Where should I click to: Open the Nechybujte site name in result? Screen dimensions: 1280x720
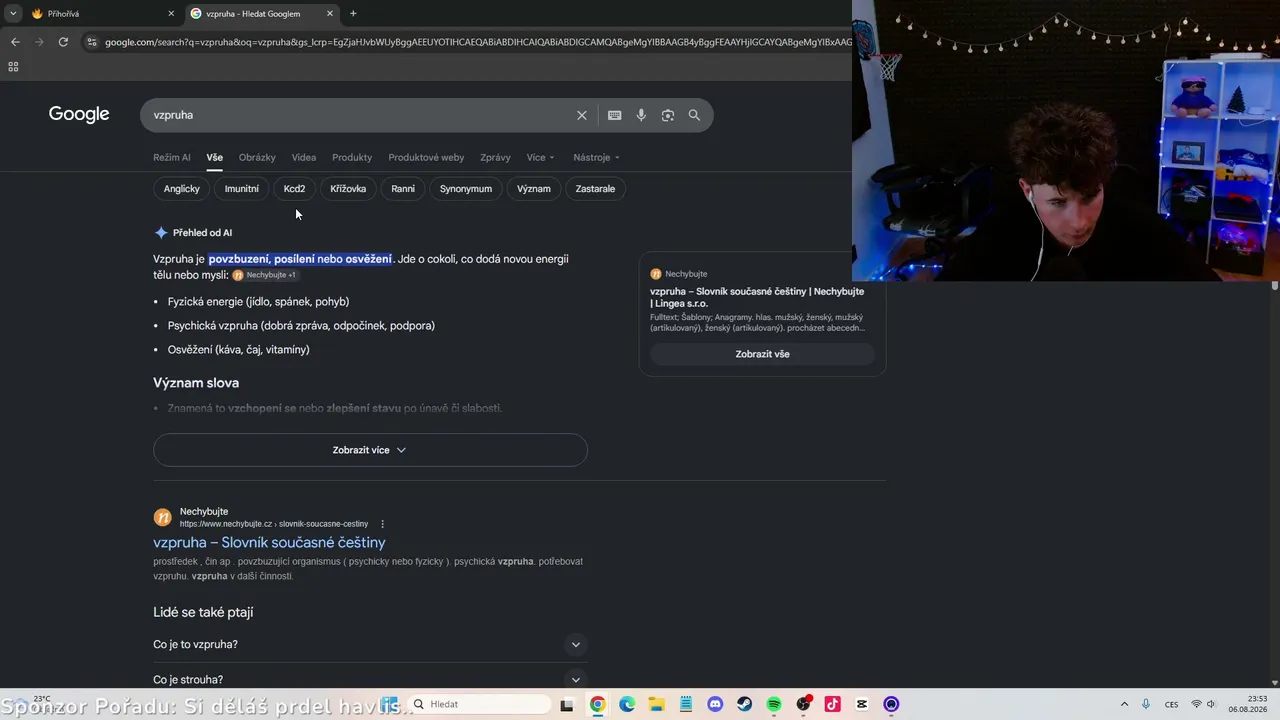pos(204,512)
